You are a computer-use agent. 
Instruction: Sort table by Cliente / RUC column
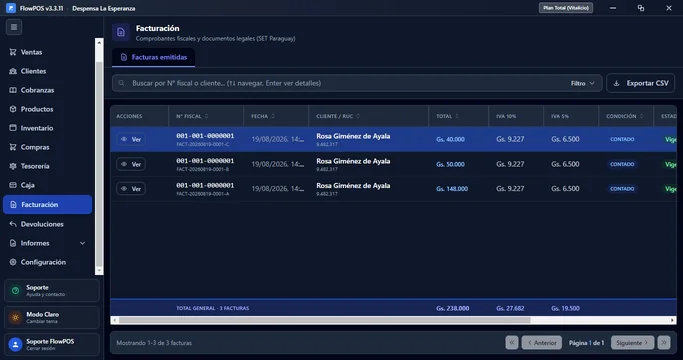pos(338,116)
